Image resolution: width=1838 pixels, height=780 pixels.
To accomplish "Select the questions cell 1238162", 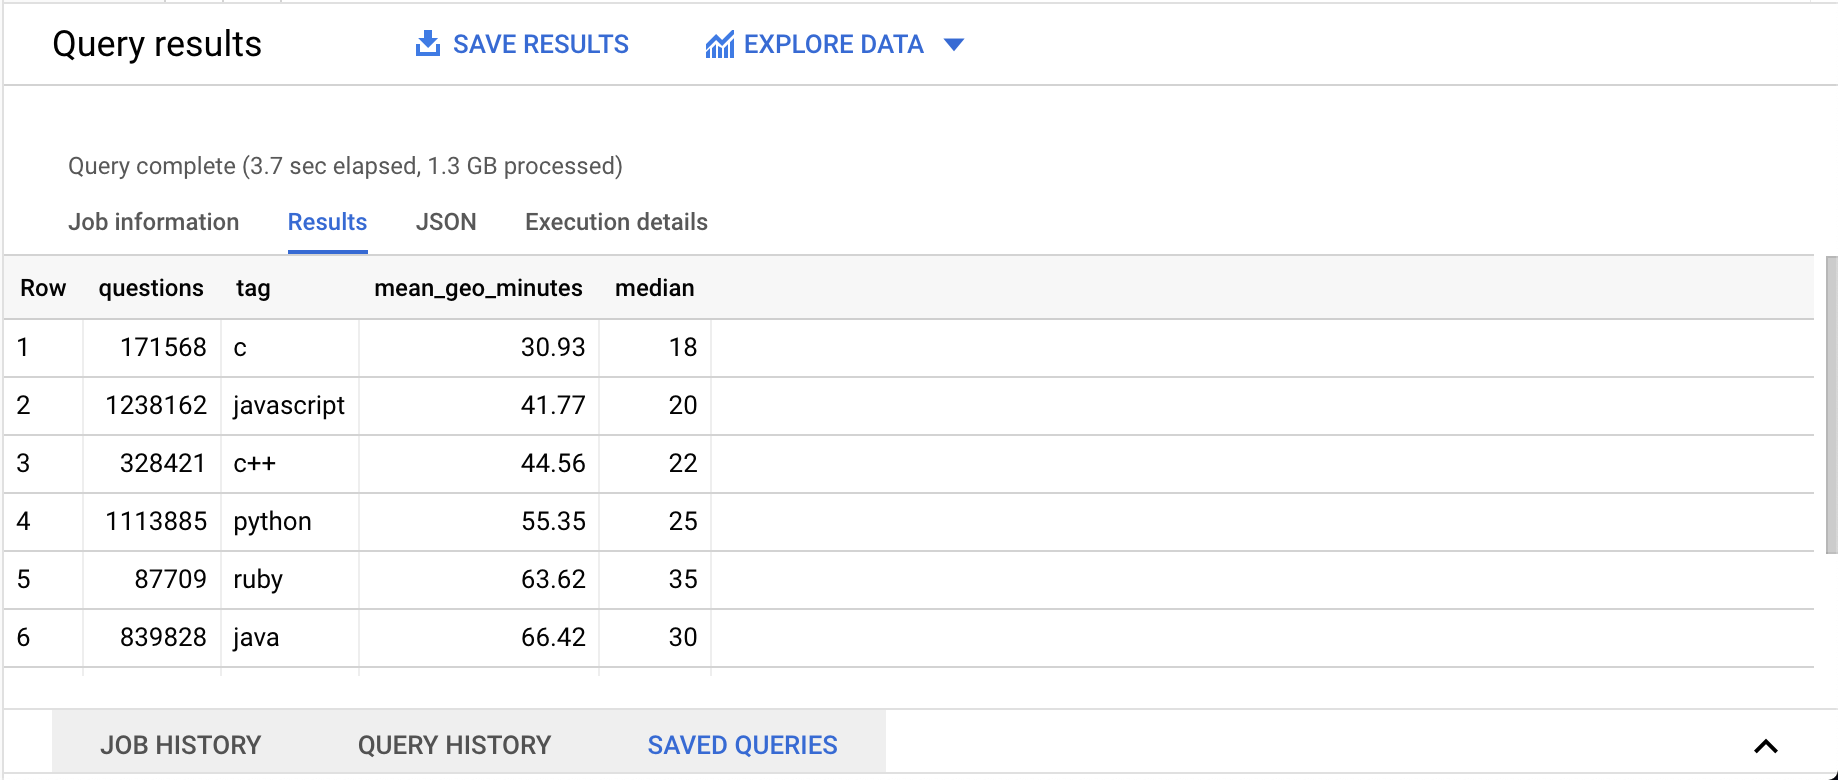I will pyautogui.click(x=152, y=406).
